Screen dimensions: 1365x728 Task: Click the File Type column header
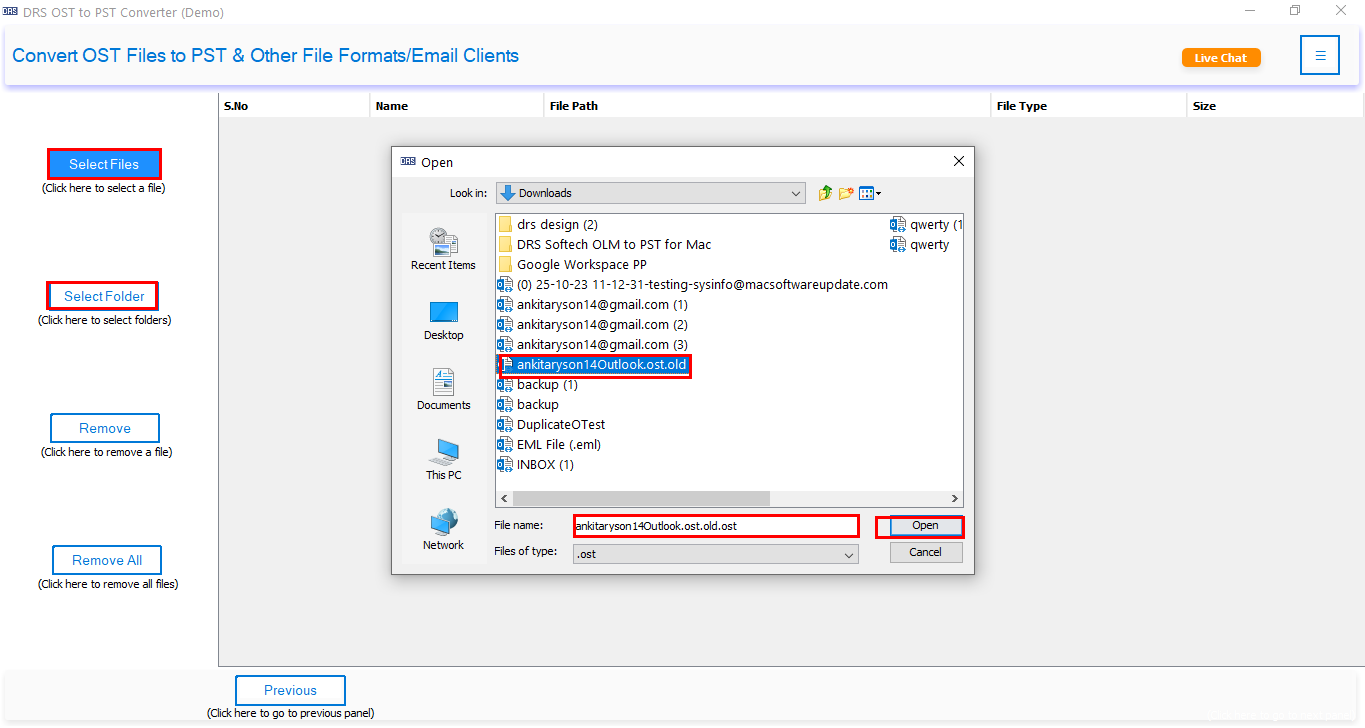(x=1089, y=105)
